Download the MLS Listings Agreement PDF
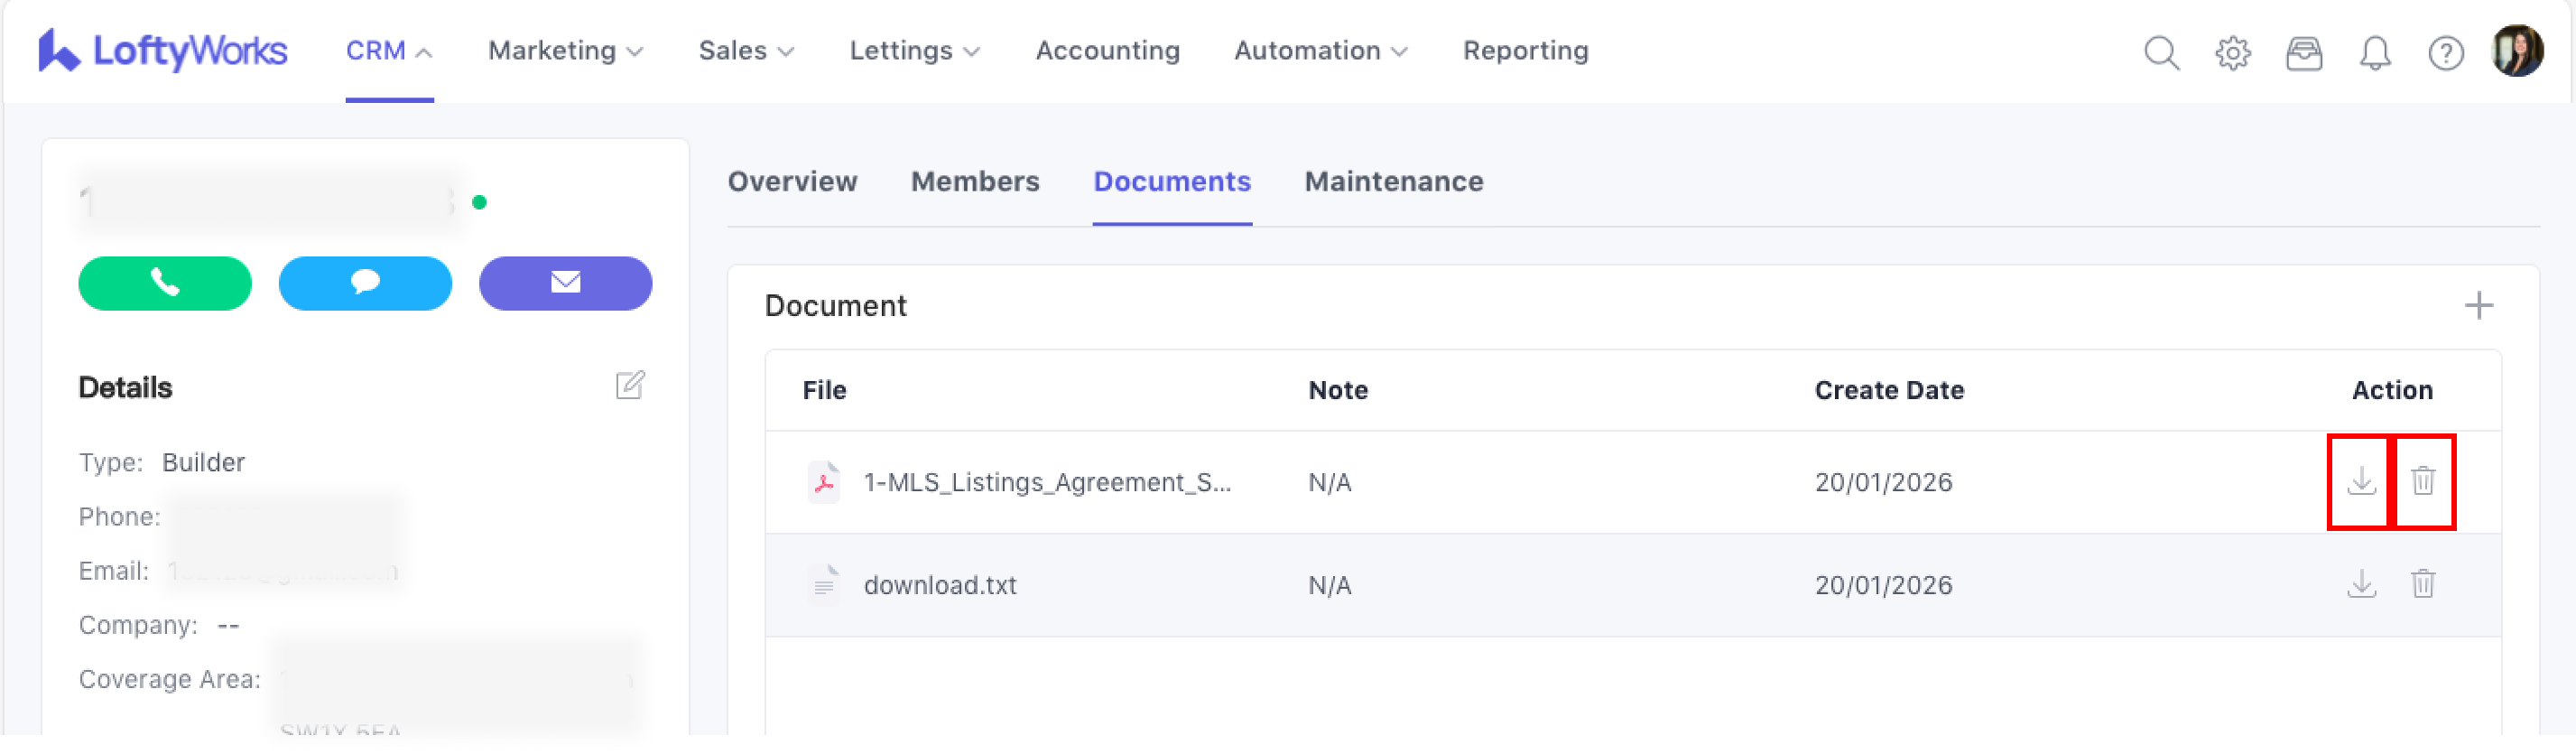This screenshot has width=2576, height=754. 2361,481
